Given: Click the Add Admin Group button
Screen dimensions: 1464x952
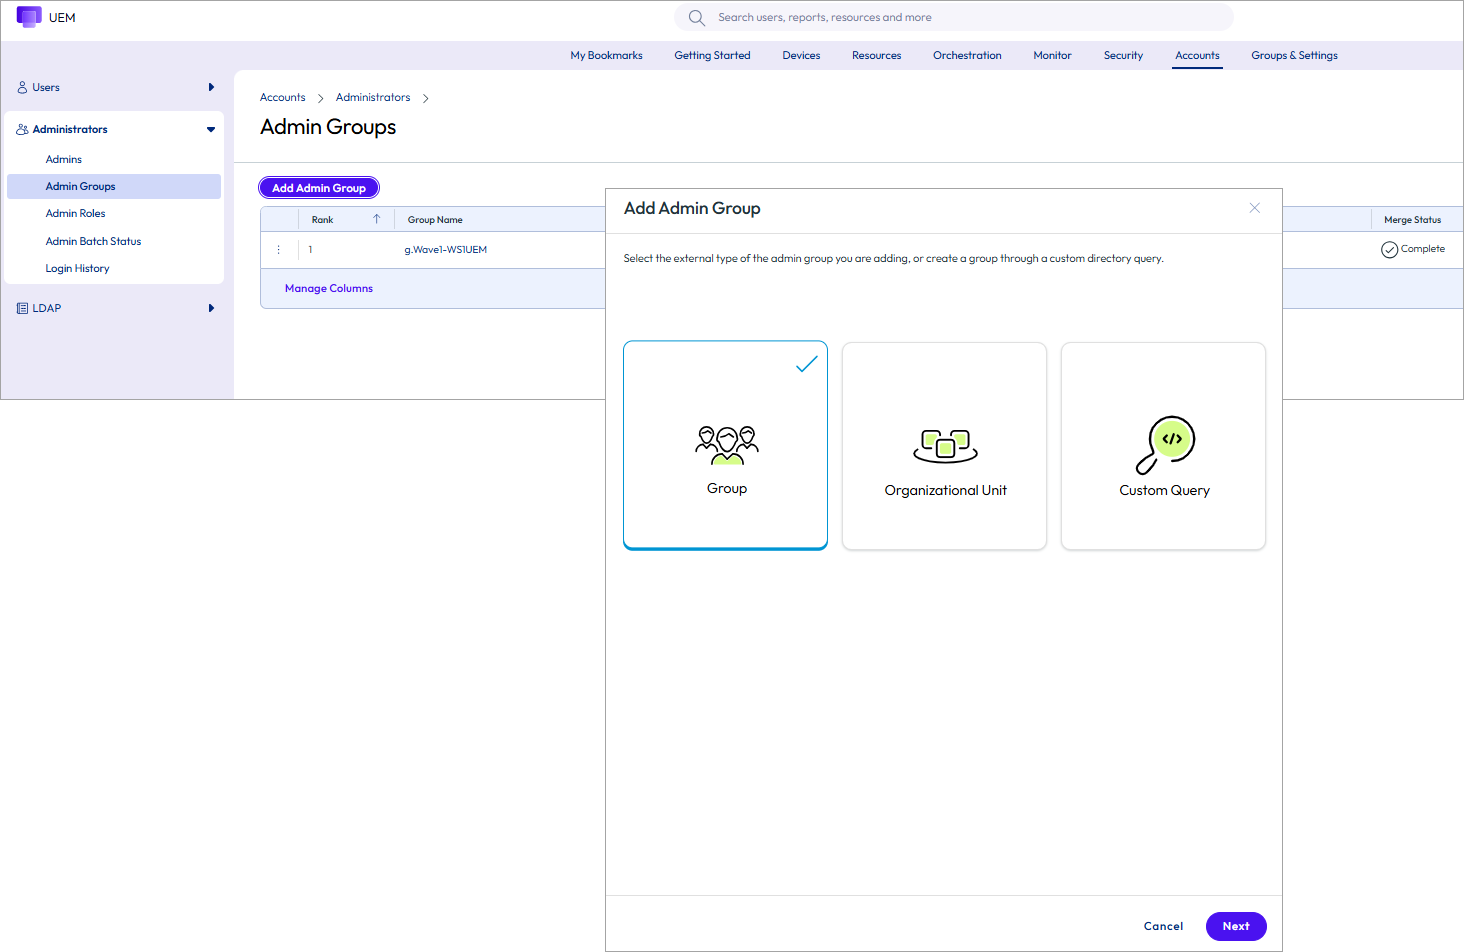Looking at the screenshot, I should click(x=319, y=188).
